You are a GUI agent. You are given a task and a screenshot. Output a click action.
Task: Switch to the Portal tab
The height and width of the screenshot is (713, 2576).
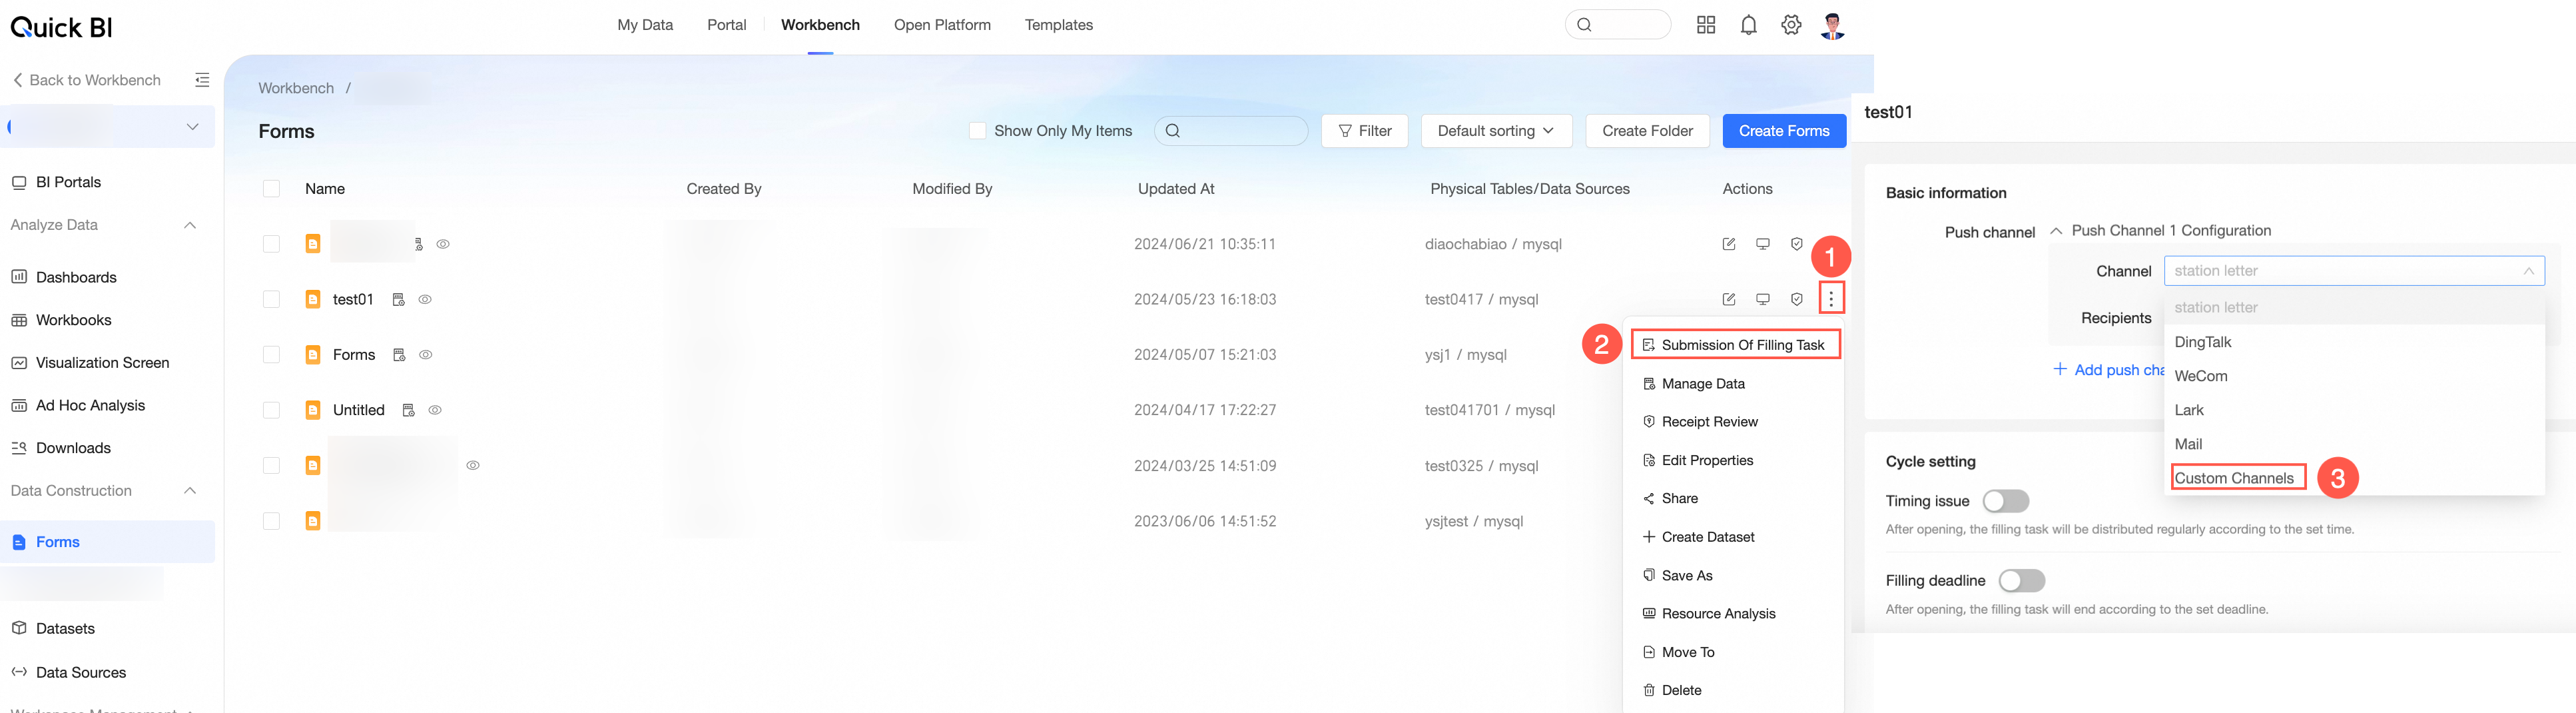coord(727,25)
